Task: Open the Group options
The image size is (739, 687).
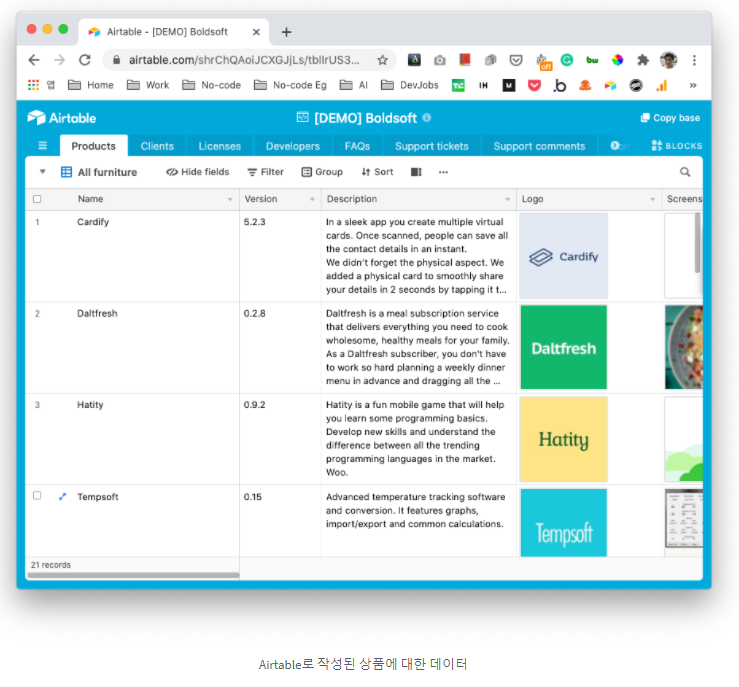Action: point(322,172)
